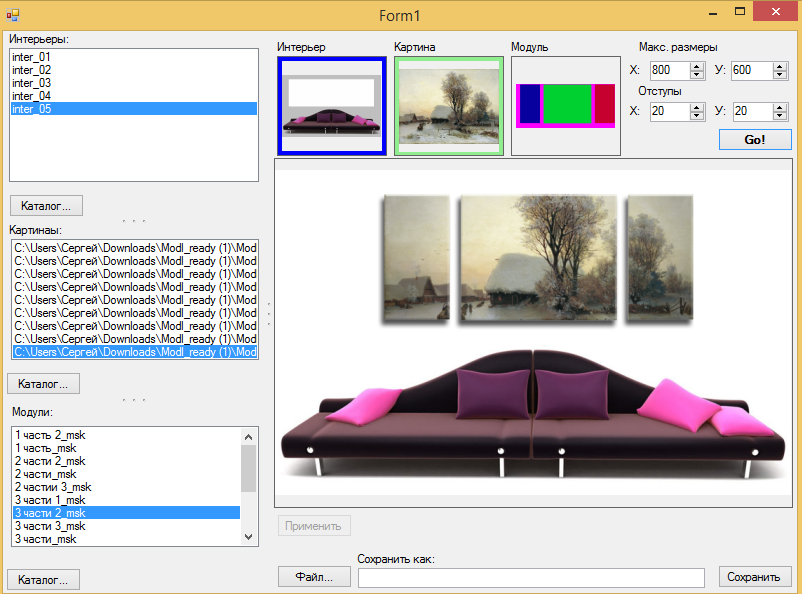
Task: Pick inter_04 in the interiors list
Action: pyautogui.click(x=133, y=96)
